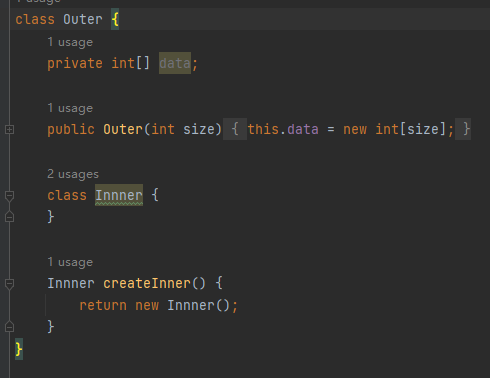Click the Innner class name with warning underline

click(119, 195)
